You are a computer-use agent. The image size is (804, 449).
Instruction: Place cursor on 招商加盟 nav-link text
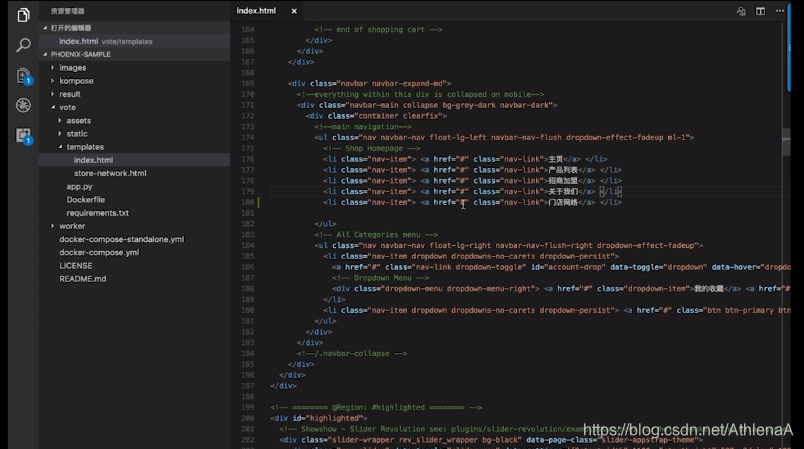(x=563, y=181)
